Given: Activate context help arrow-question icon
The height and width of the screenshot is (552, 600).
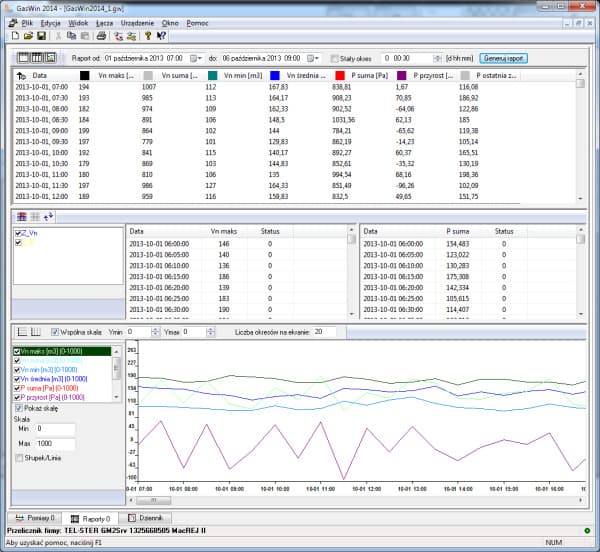Looking at the screenshot, I should pyautogui.click(x=161, y=36).
